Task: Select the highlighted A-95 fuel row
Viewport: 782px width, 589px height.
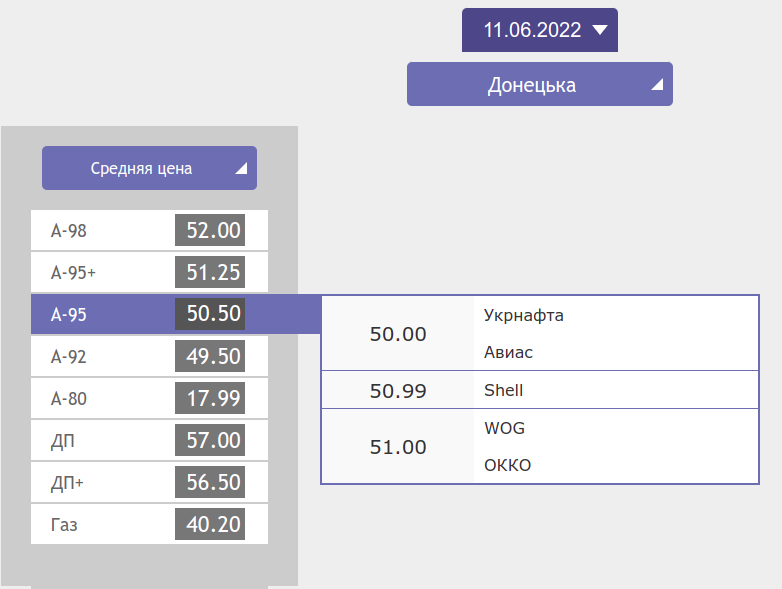Action: (149, 315)
